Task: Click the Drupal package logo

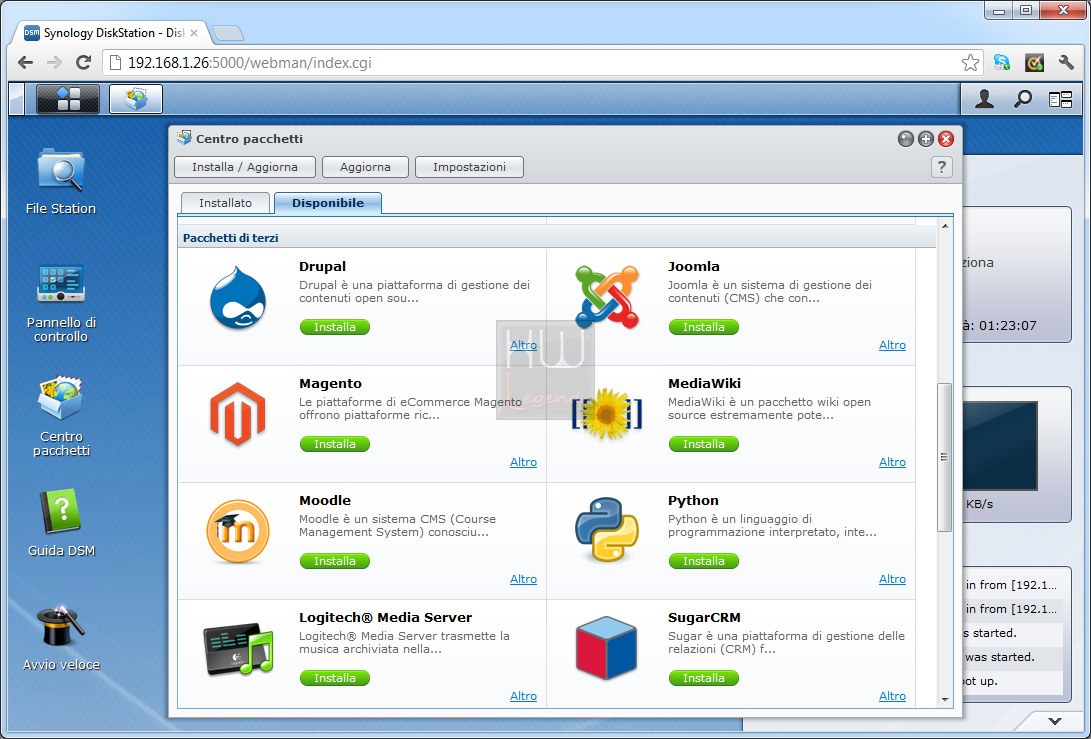Action: pyautogui.click(x=238, y=298)
